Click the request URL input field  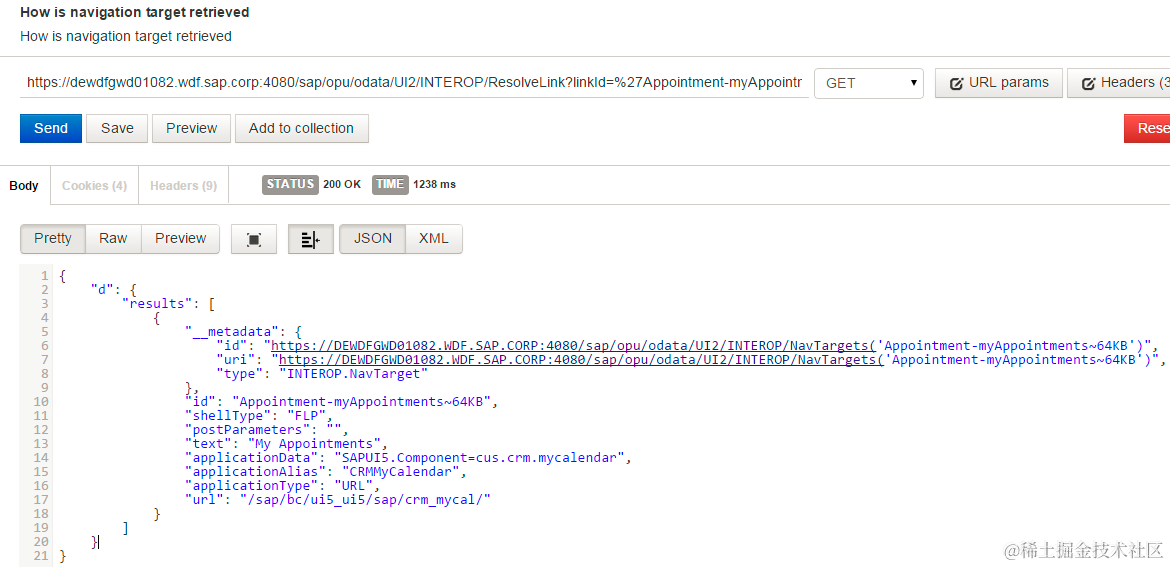click(x=414, y=83)
